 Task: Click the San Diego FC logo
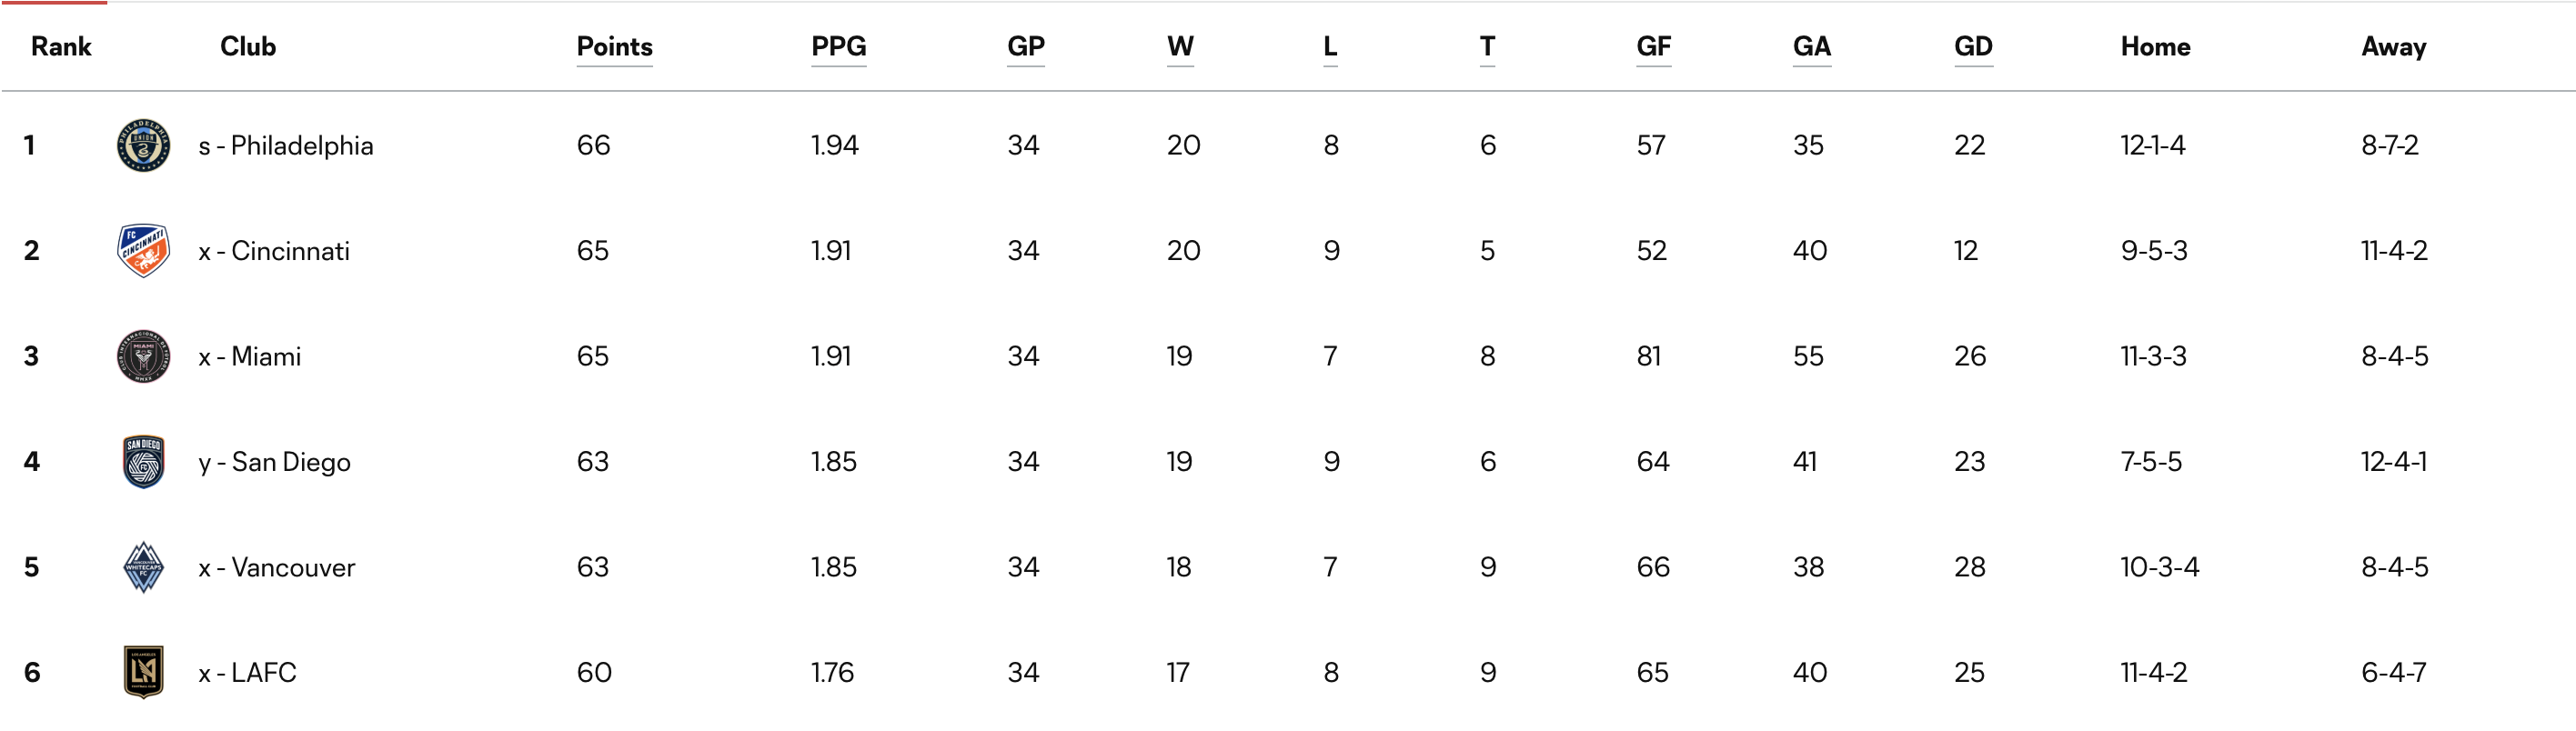(x=143, y=462)
